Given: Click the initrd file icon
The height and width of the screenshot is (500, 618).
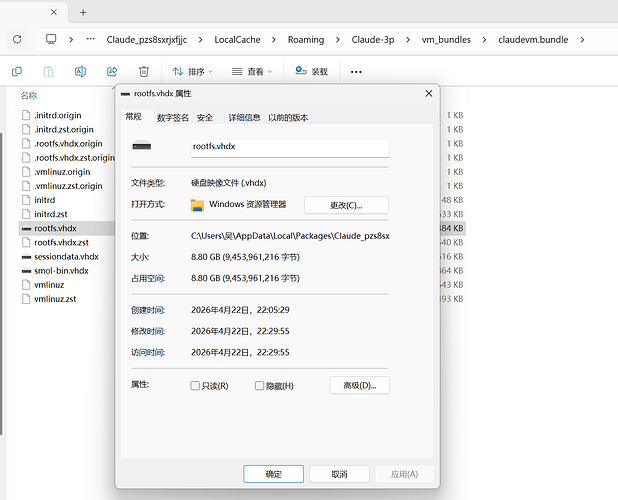Looking at the screenshot, I should point(26,200).
